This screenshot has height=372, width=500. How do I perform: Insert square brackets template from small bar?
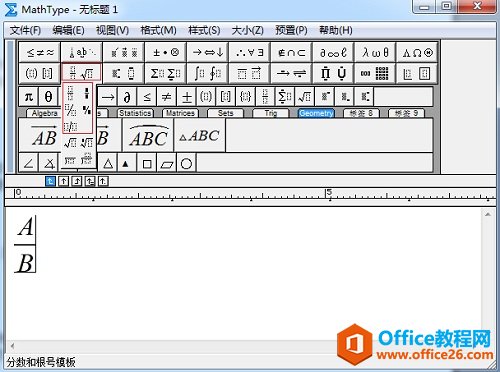[226, 97]
